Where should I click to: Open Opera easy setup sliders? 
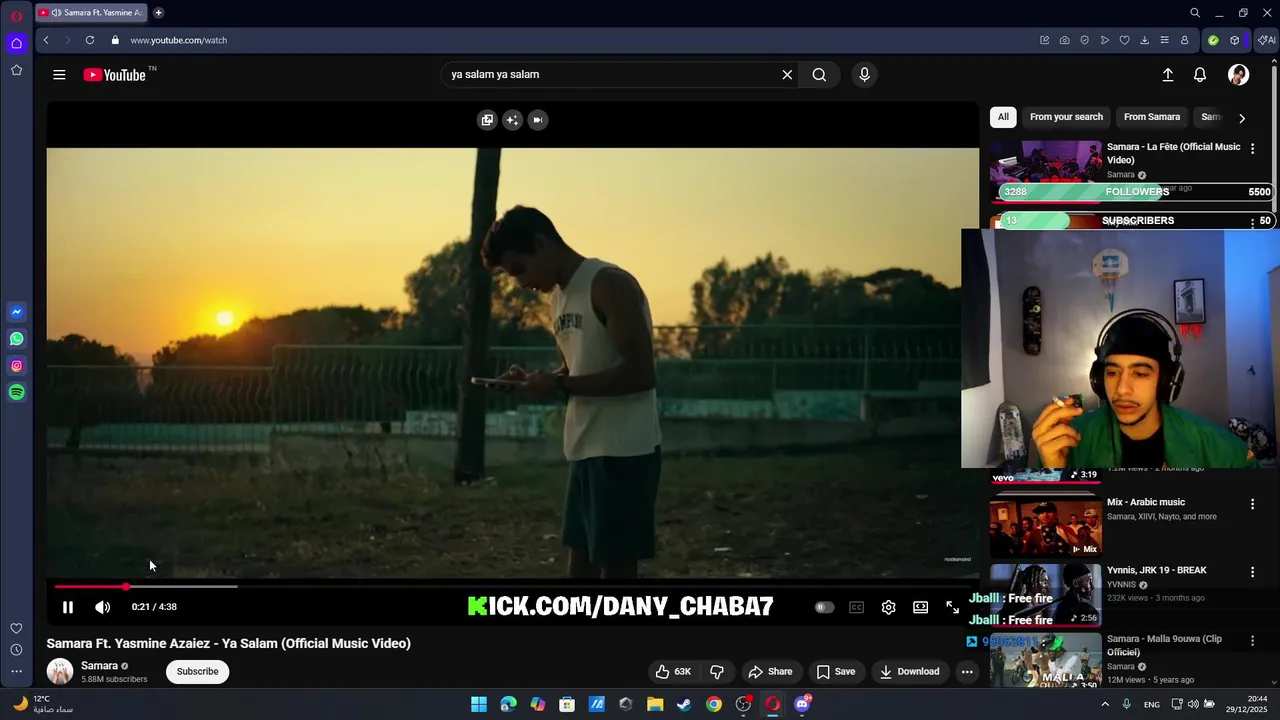1164,40
